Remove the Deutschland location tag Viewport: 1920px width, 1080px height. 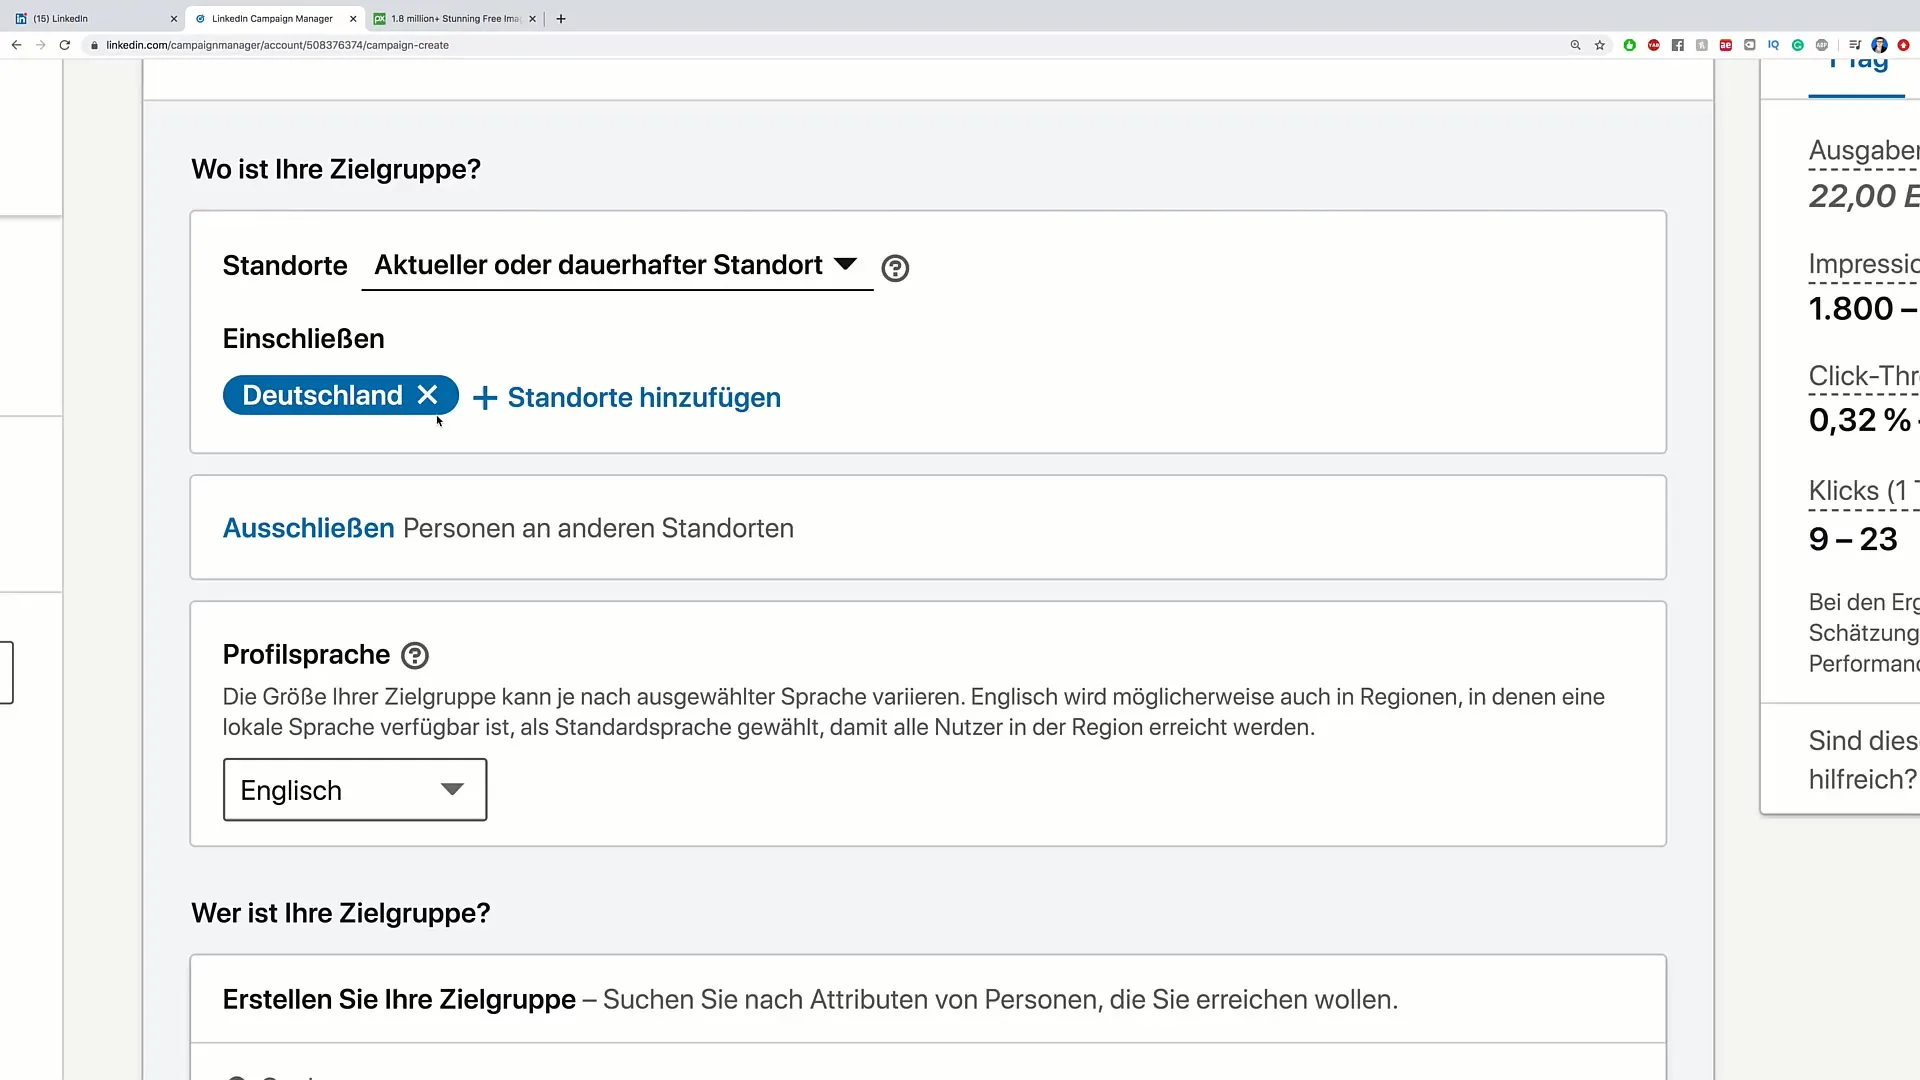[427, 395]
